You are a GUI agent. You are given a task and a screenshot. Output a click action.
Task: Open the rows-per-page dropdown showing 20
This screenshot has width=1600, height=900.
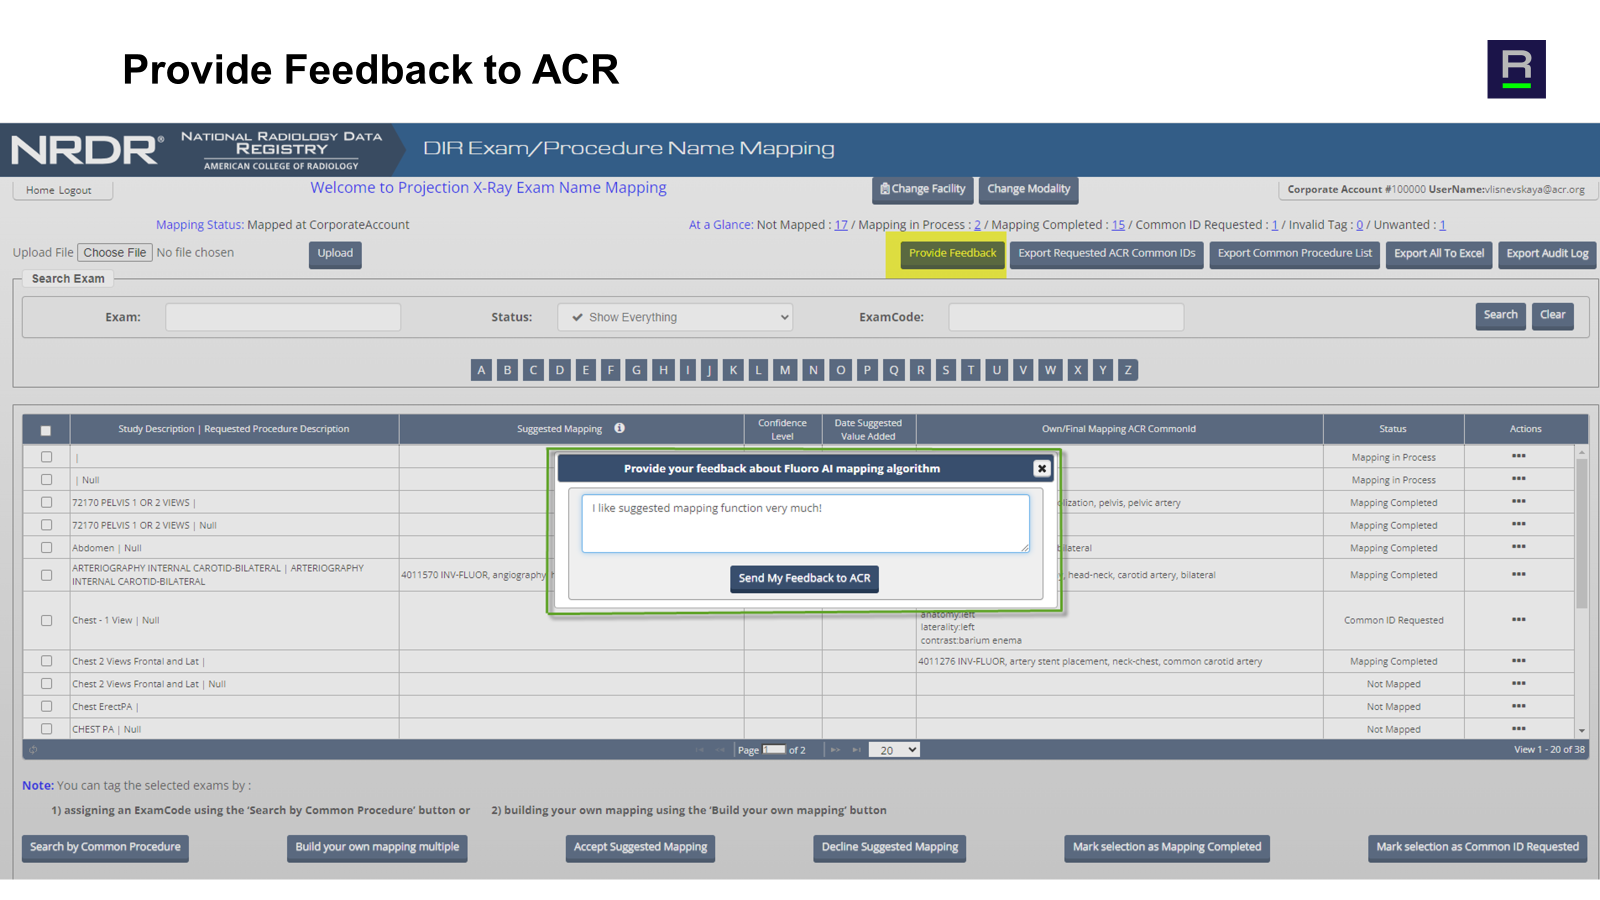tap(894, 750)
